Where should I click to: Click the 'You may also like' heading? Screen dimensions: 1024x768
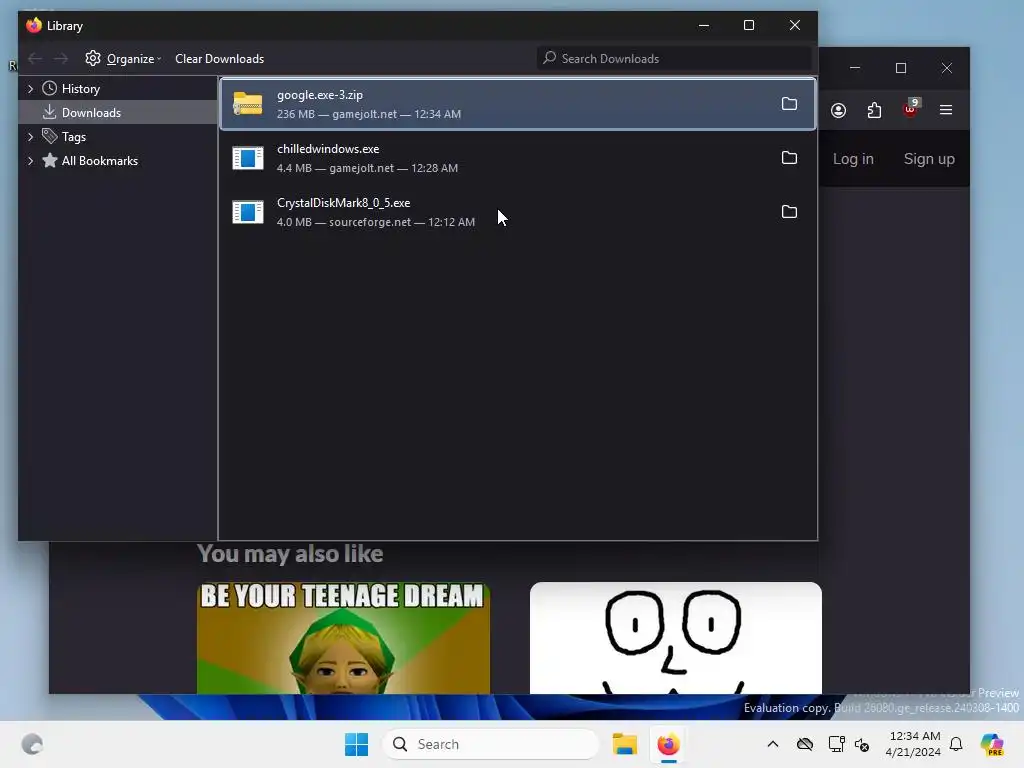pyautogui.click(x=290, y=554)
